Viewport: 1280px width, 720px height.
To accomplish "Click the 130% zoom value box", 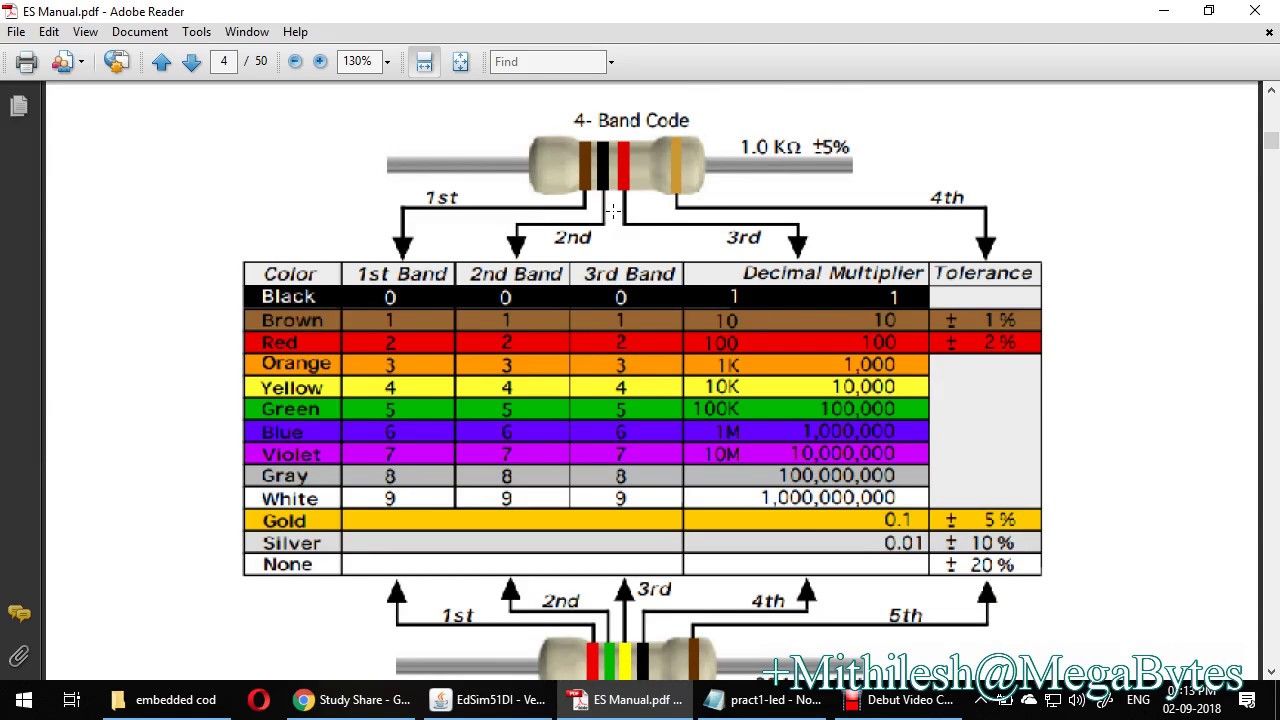I will click(x=358, y=61).
